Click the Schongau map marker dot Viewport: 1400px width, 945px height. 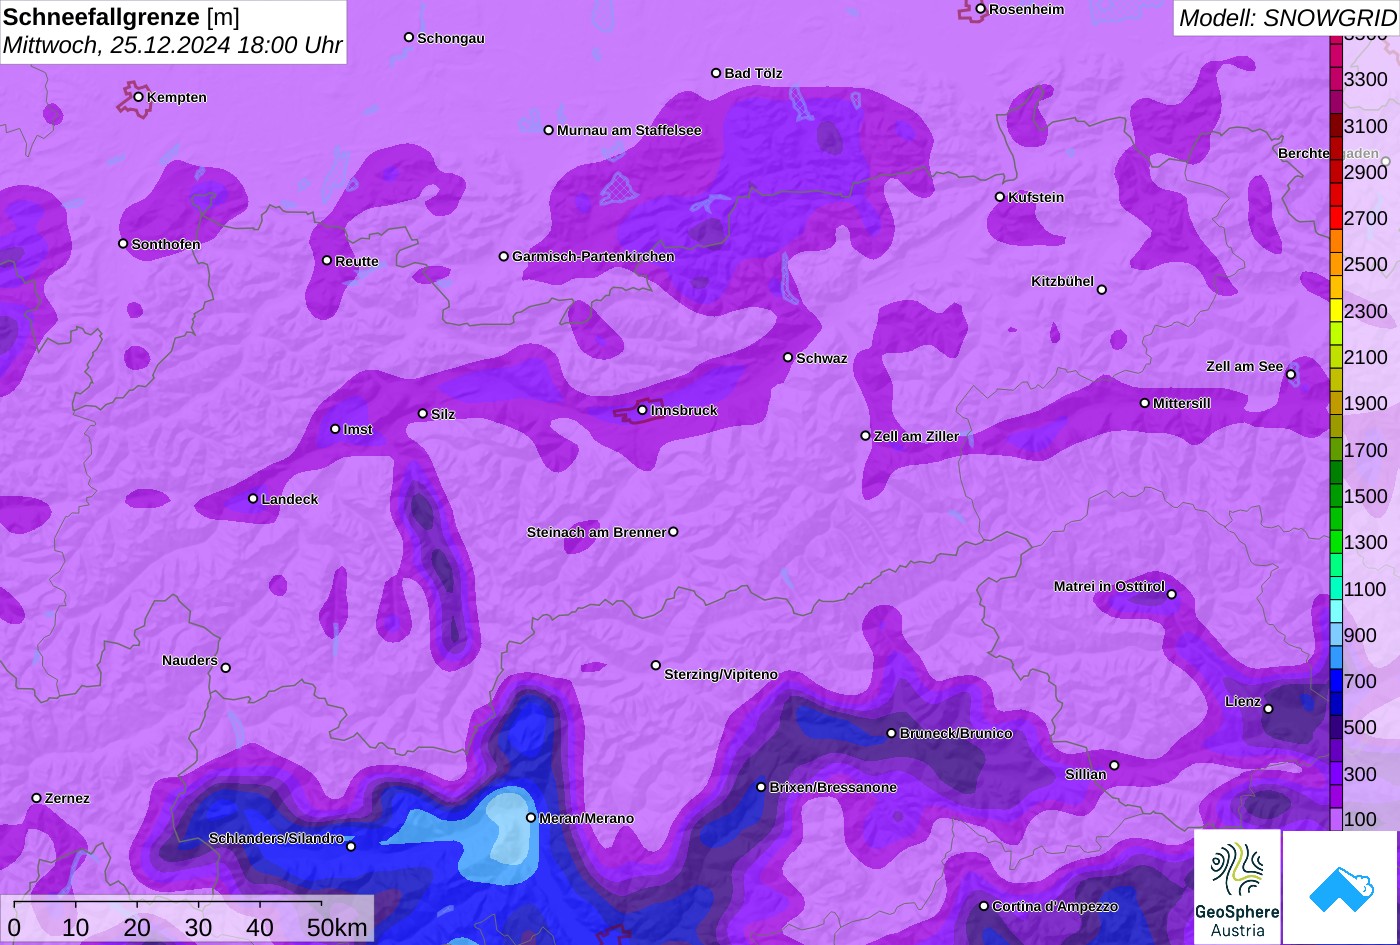pos(409,37)
